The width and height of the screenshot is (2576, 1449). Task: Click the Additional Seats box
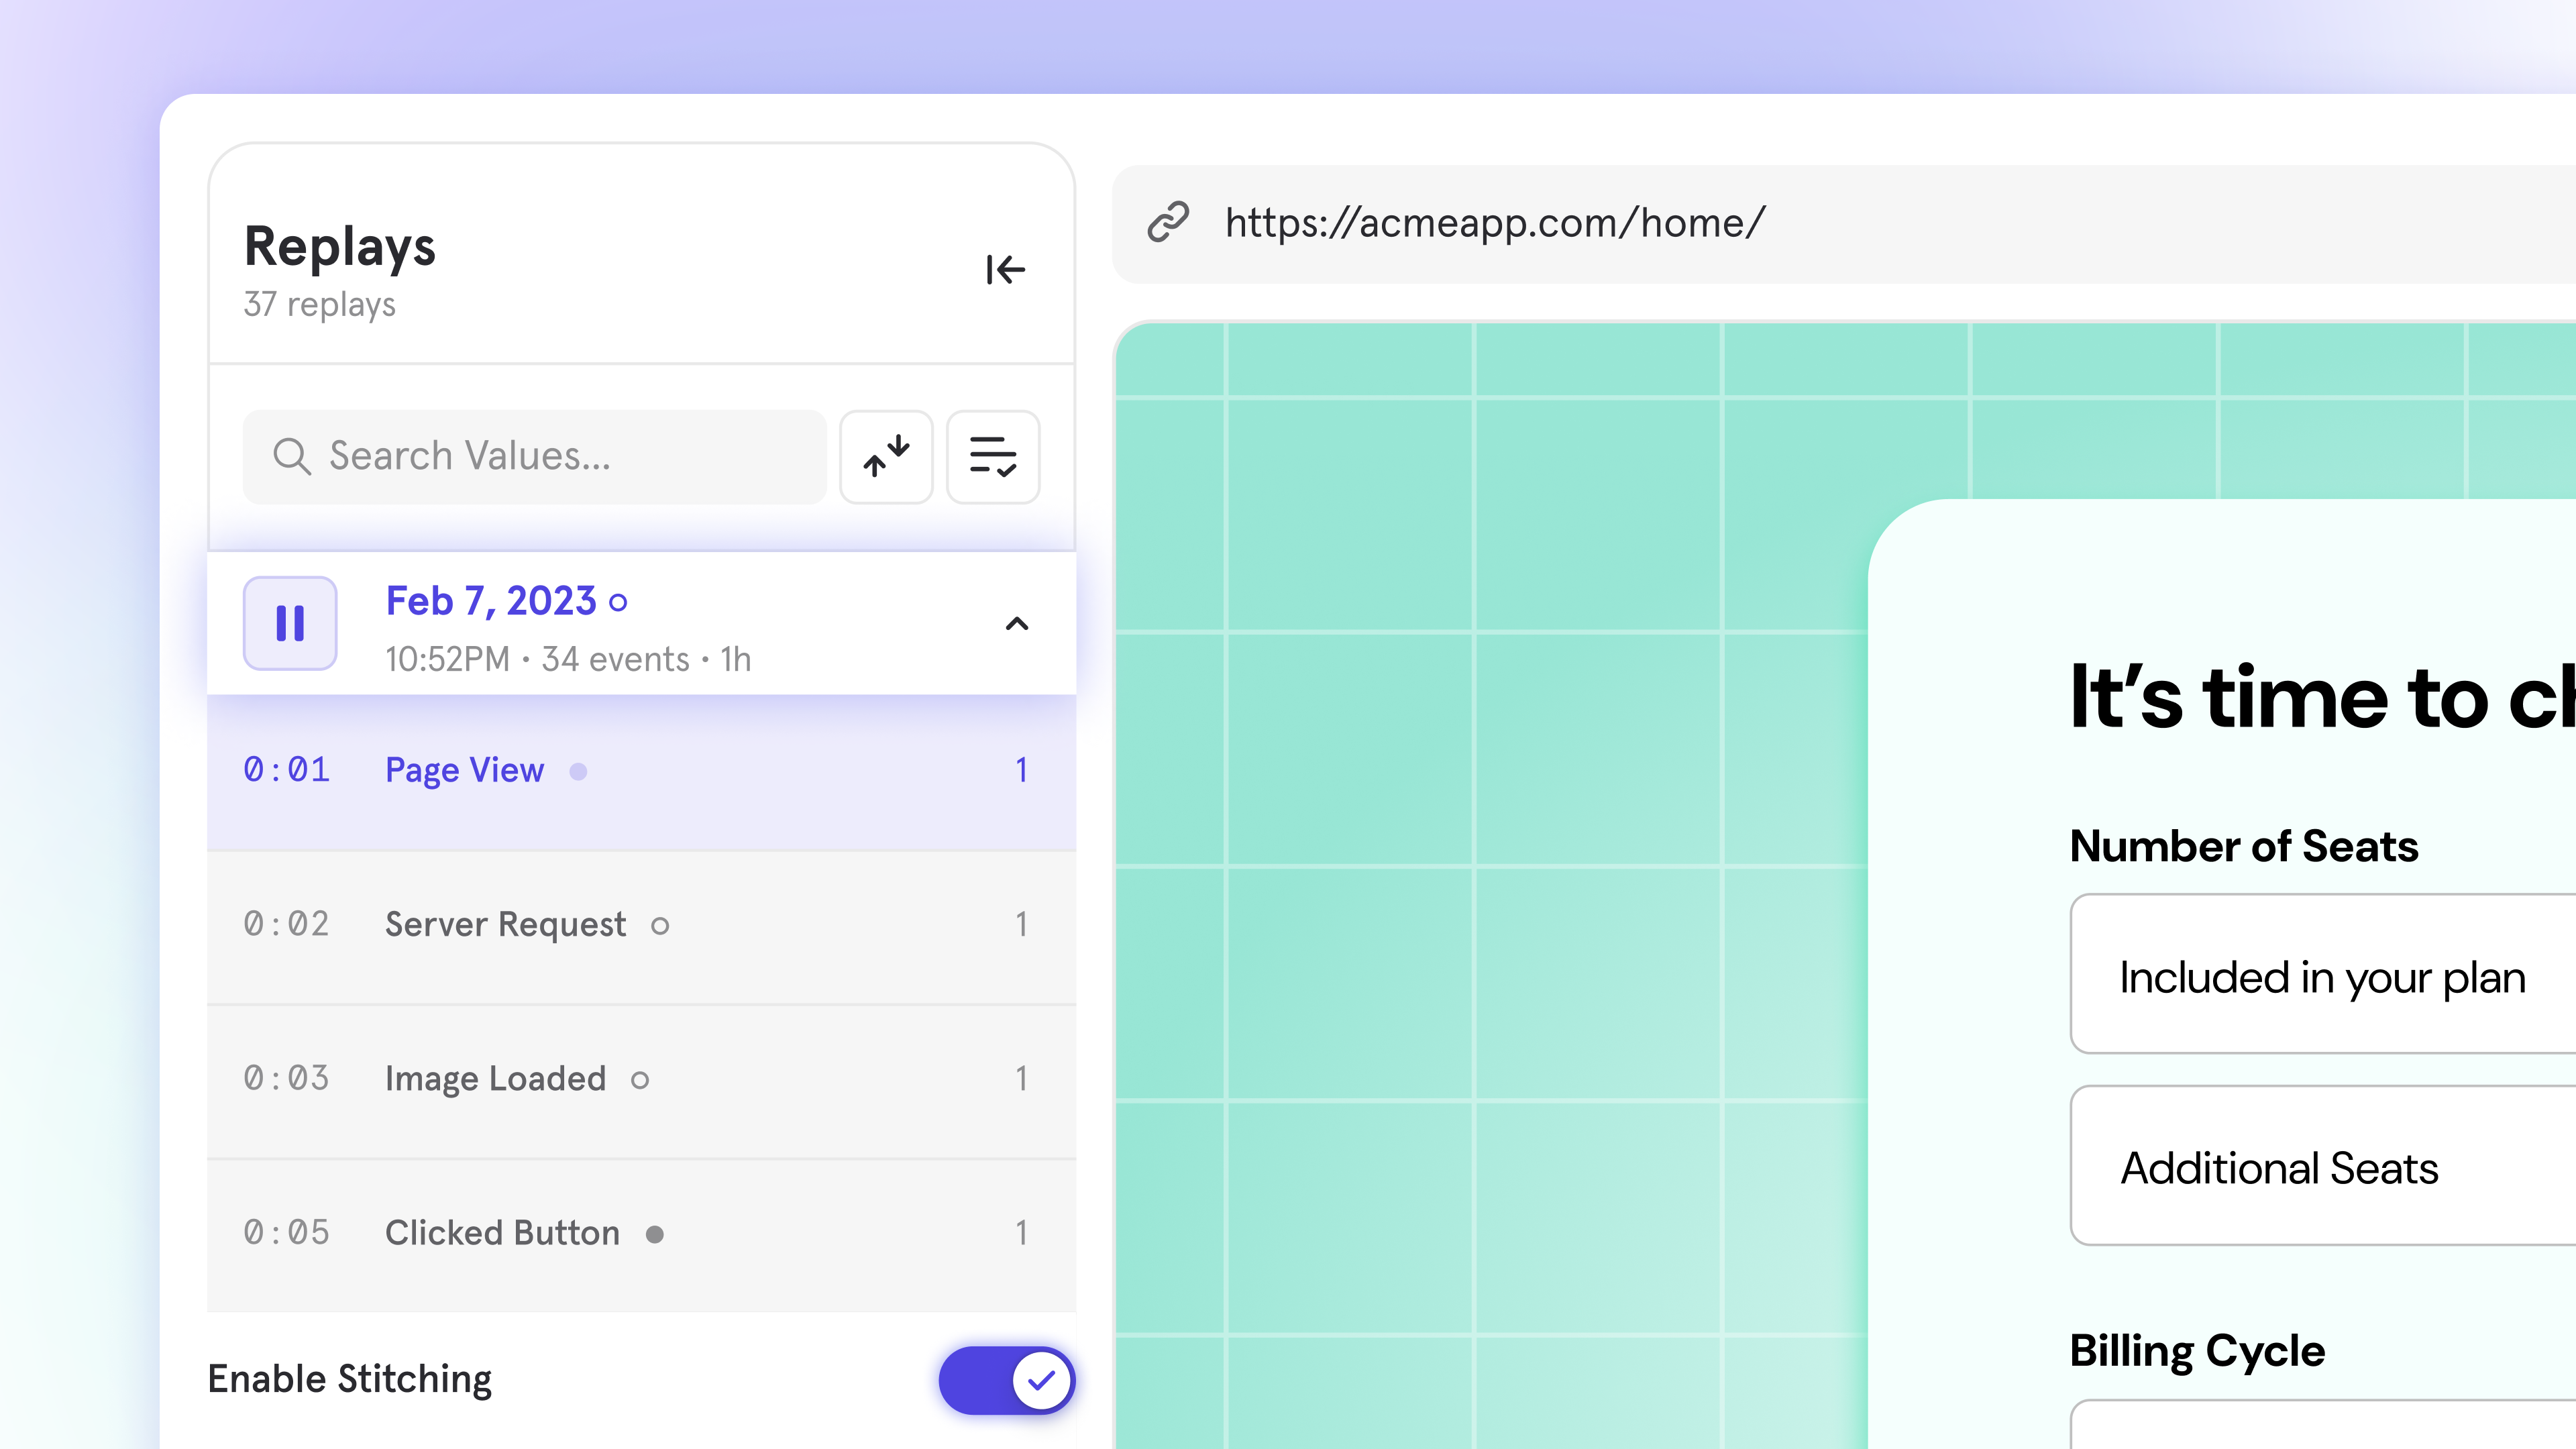pos(2323,1165)
